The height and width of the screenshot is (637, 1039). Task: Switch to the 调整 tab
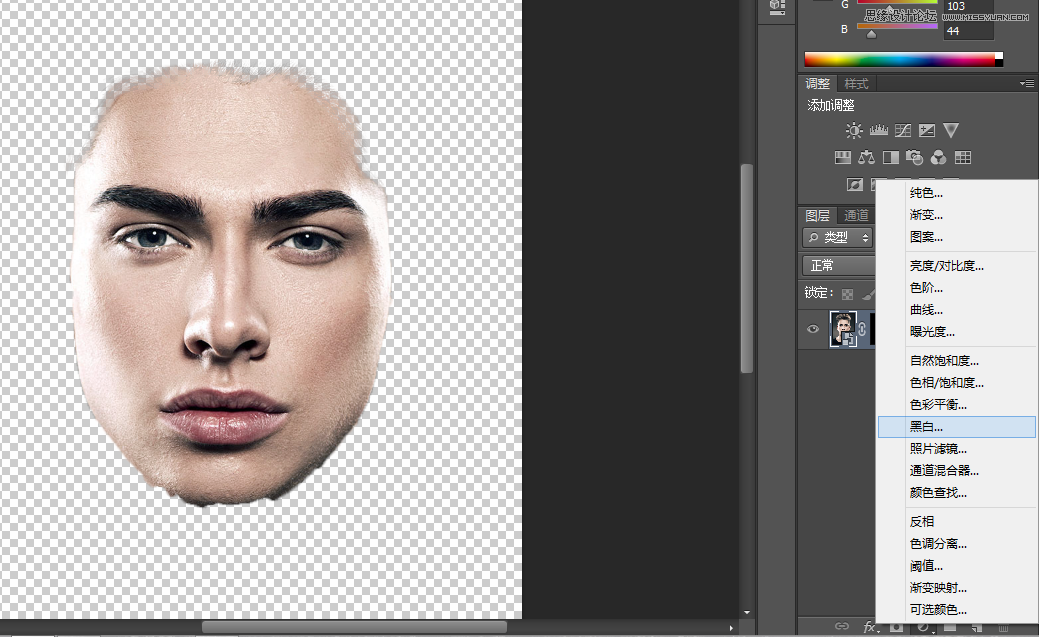click(818, 84)
